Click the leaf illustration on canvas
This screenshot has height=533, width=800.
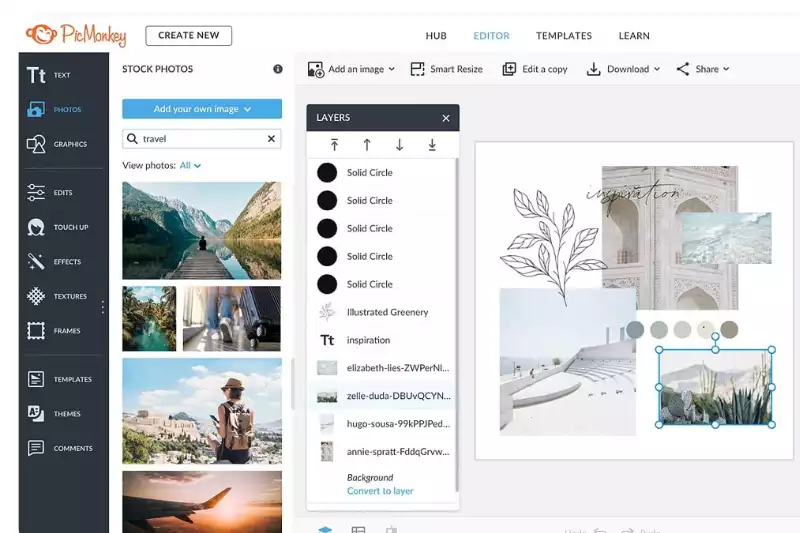554,247
